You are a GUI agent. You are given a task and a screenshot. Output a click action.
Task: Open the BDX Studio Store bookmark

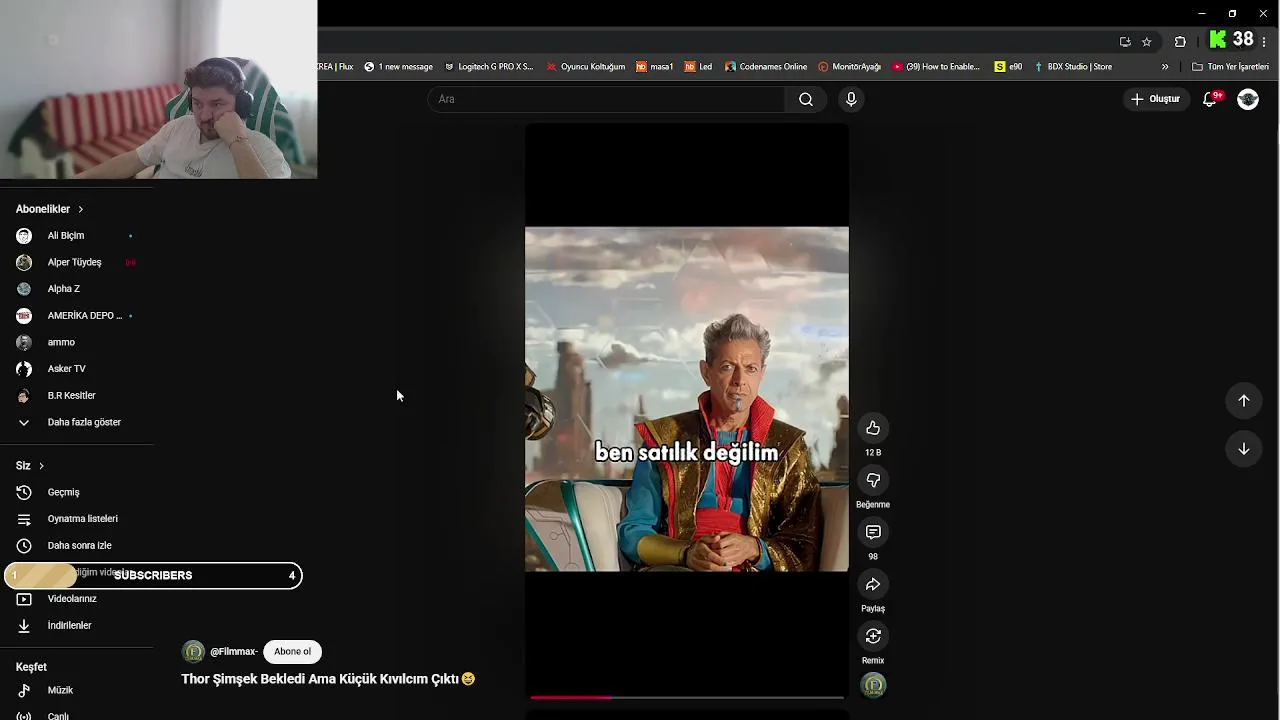1072,67
